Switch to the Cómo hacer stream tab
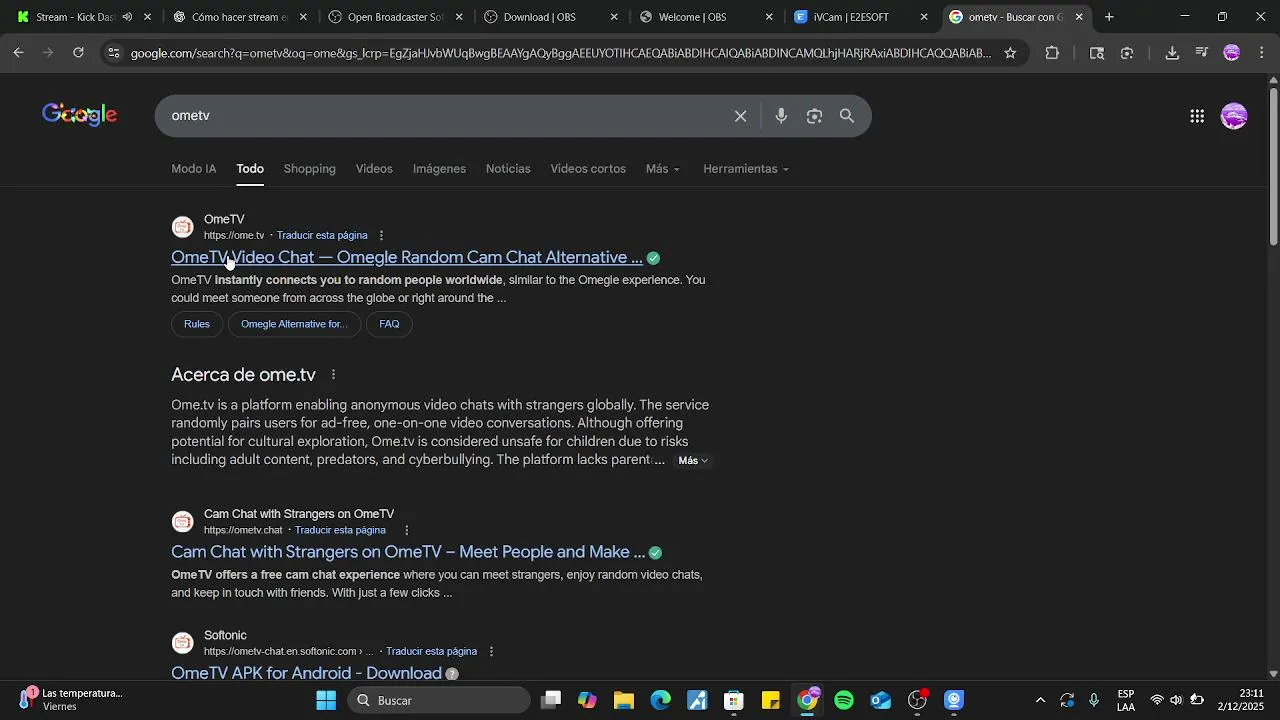The height and width of the screenshot is (720, 1280). pyautogui.click(x=239, y=17)
